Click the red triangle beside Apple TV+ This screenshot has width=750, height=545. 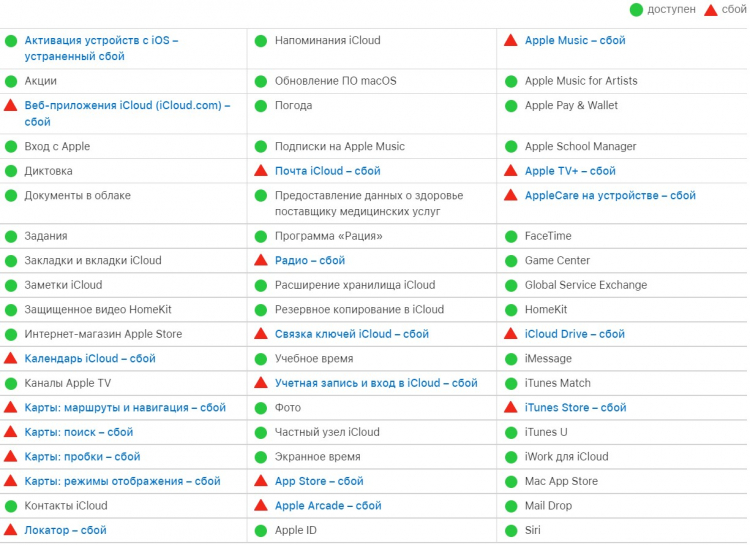pyautogui.click(x=511, y=170)
